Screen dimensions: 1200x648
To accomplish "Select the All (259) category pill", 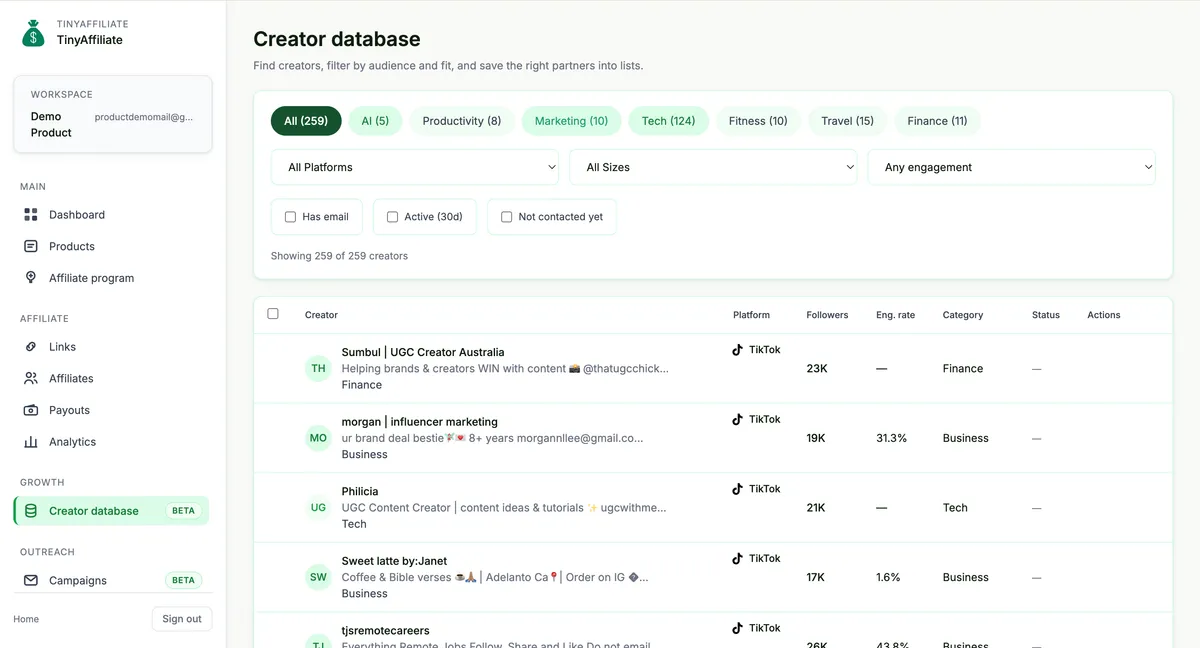I will click(x=306, y=121).
